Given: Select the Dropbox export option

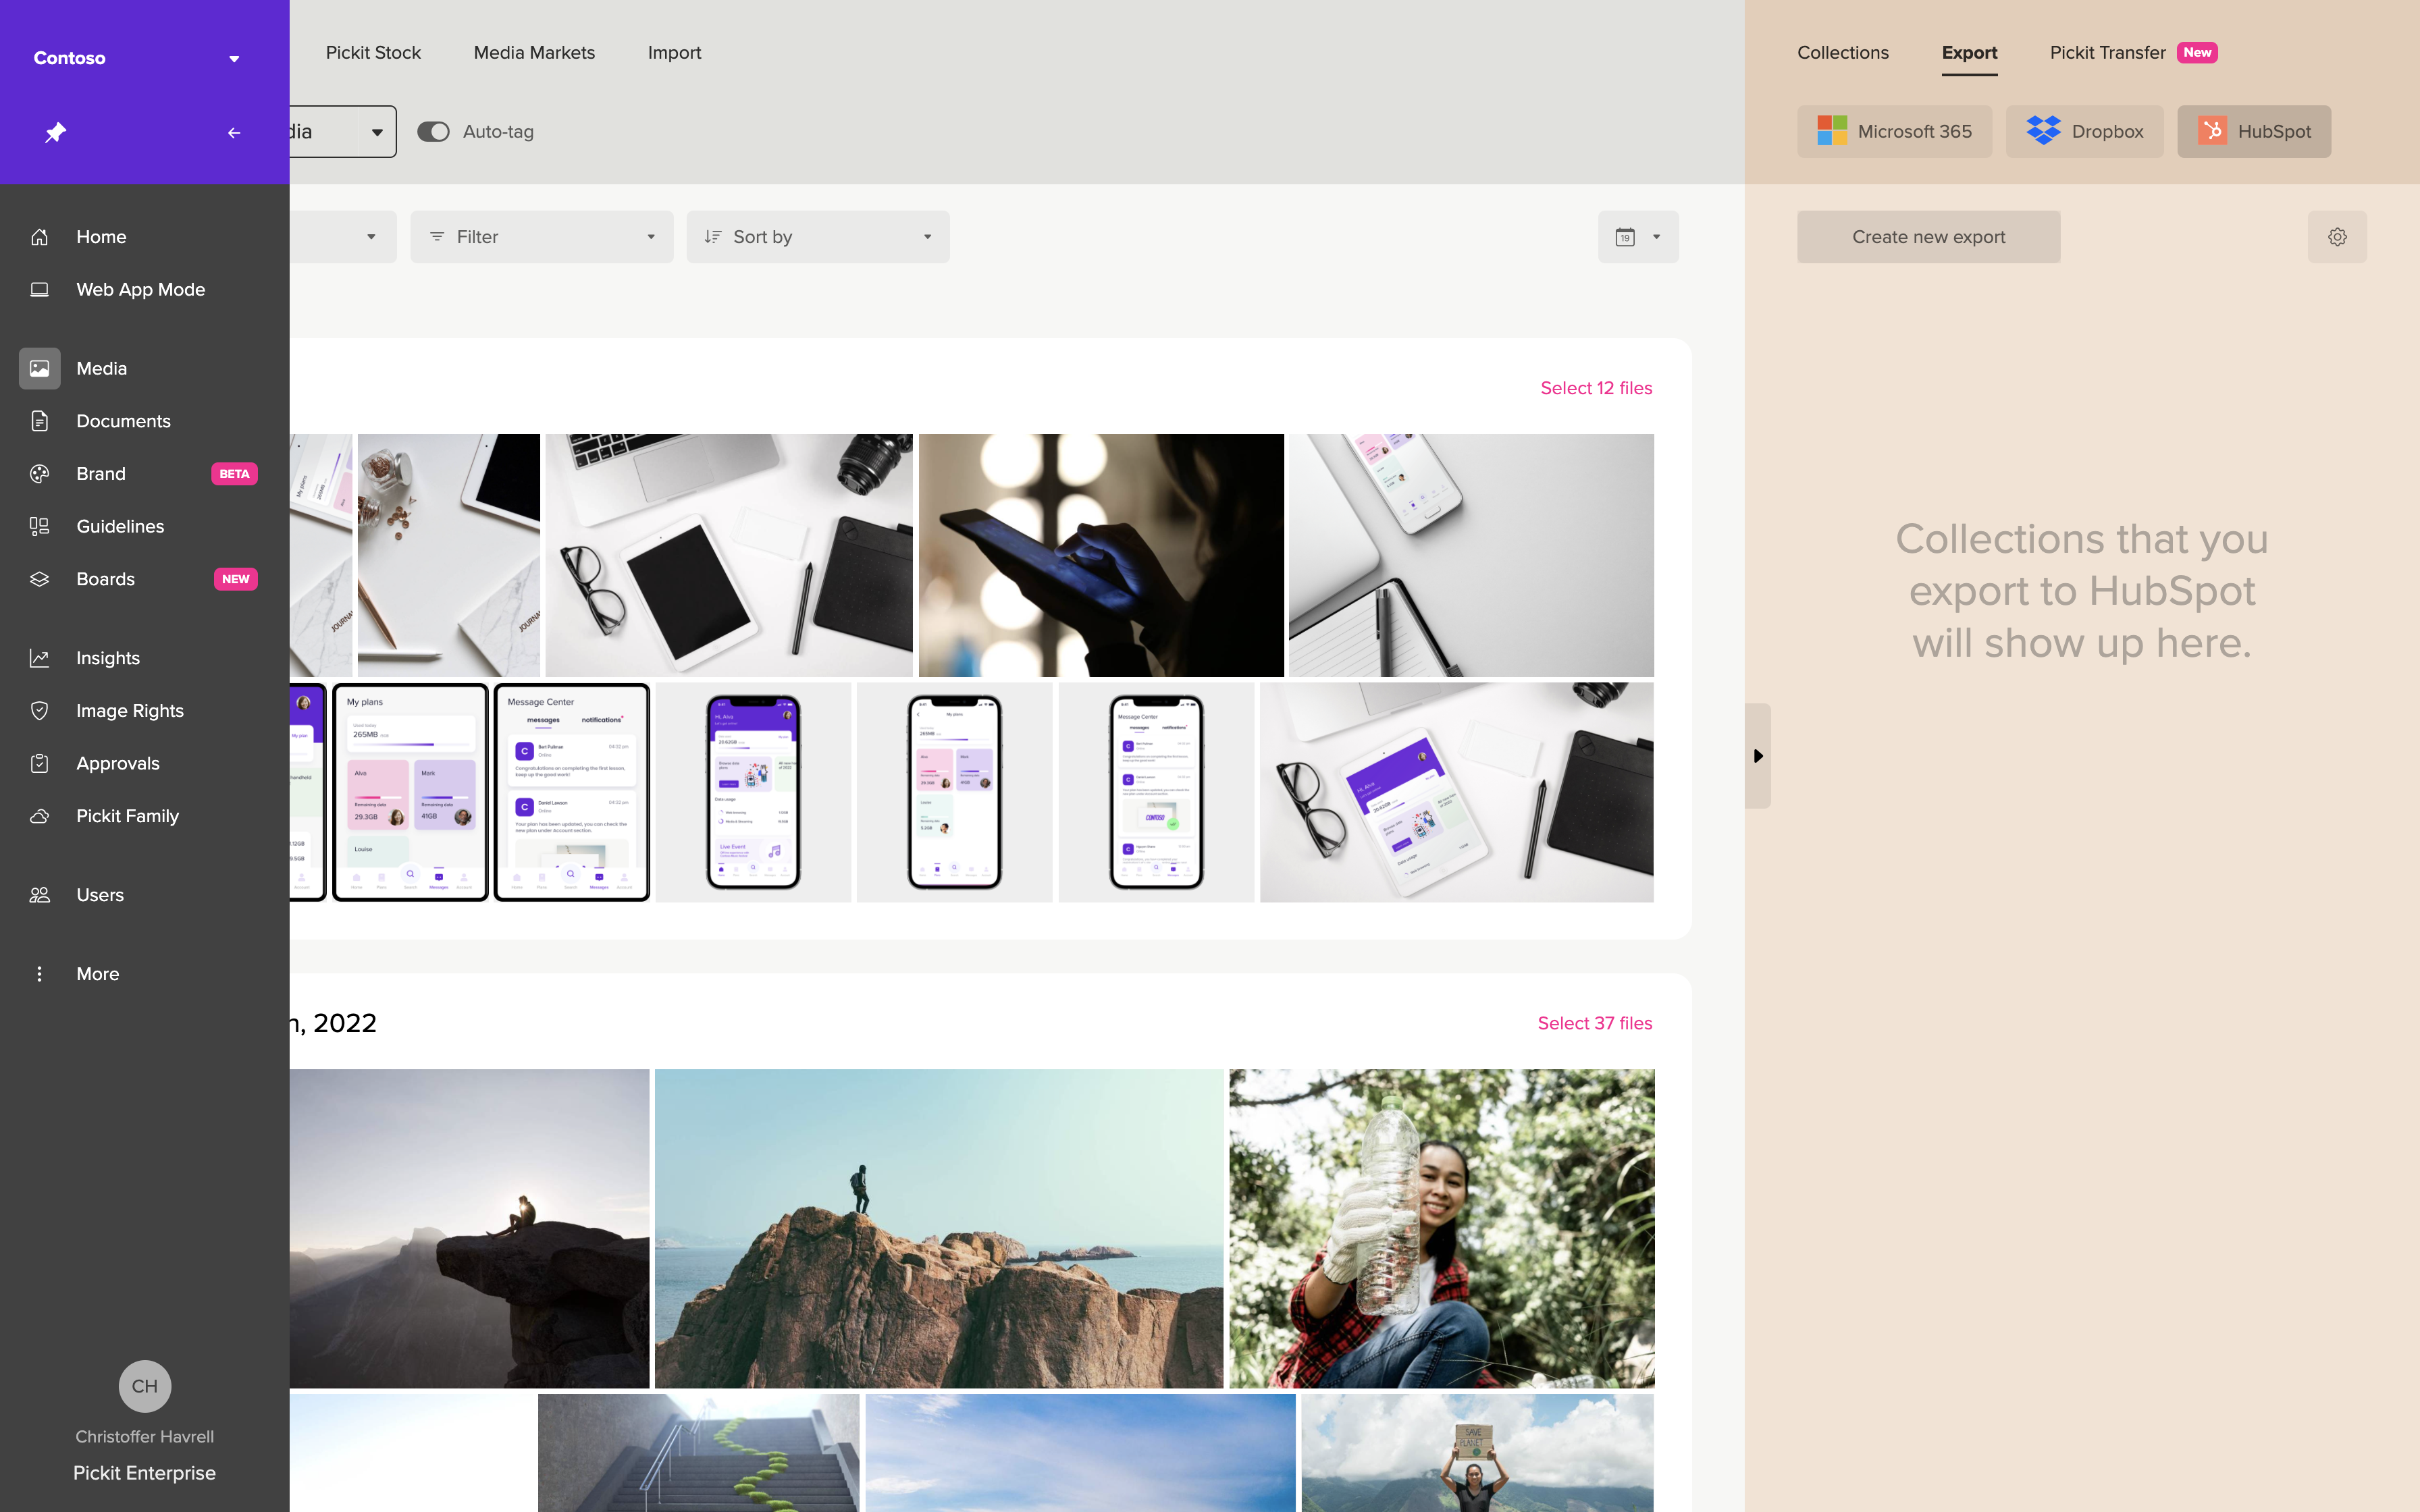Looking at the screenshot, I should [2084, 132].
